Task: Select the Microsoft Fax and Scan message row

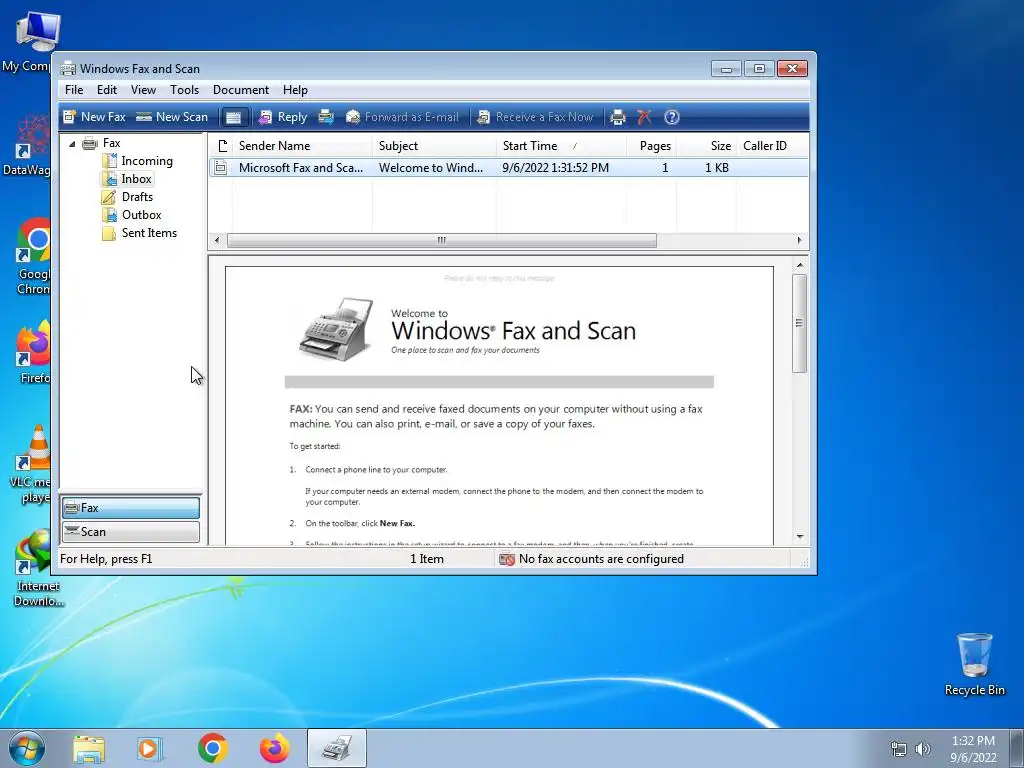Action: click(x=509, y=168)
